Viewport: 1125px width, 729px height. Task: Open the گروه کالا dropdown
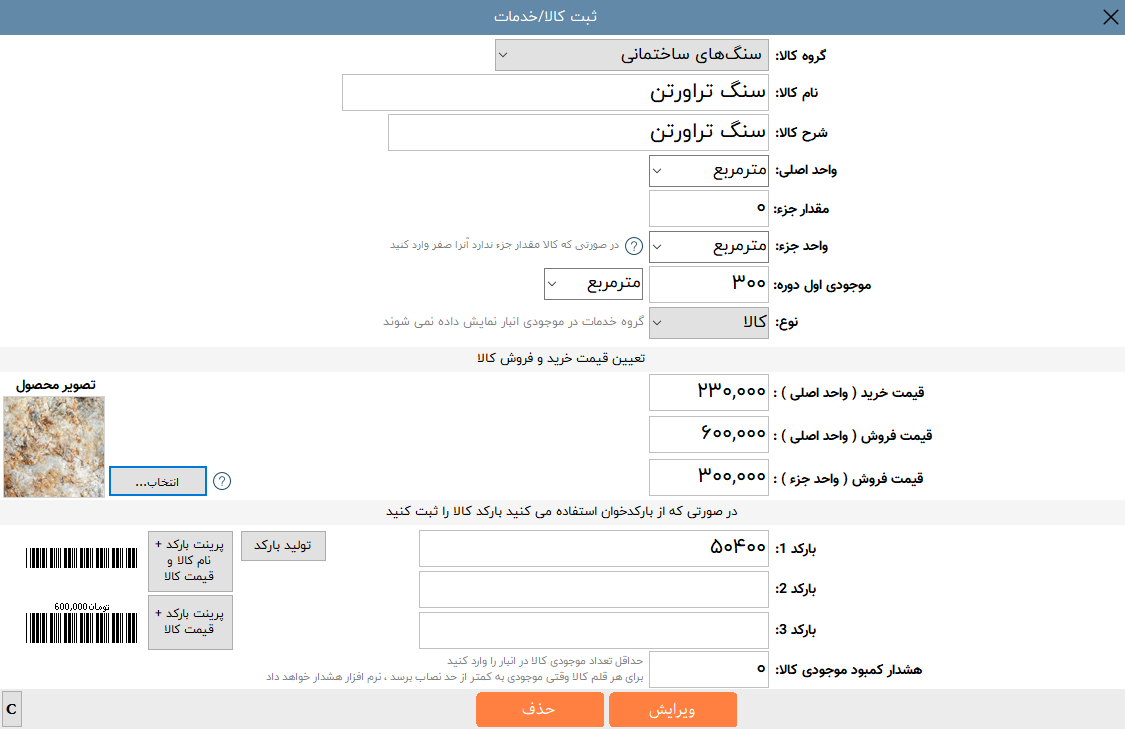click(631, 55)
